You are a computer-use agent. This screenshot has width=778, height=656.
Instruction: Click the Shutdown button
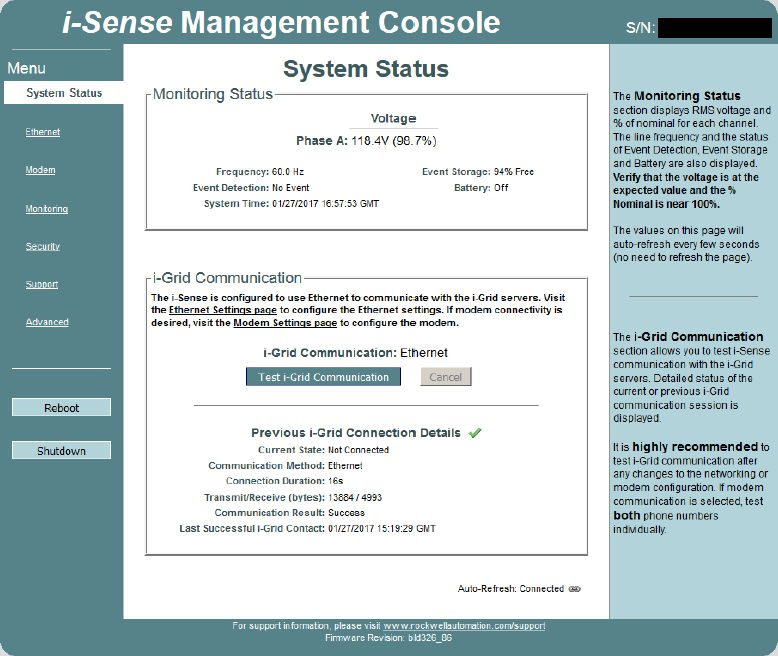point(62,450)
